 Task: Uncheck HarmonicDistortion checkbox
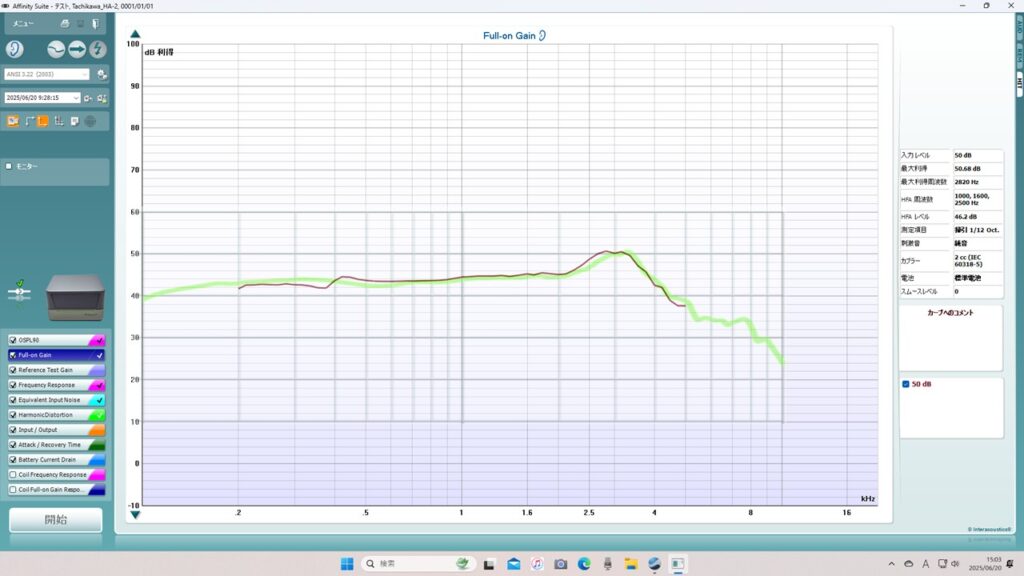pyautogui.click(x=12, y=415)
